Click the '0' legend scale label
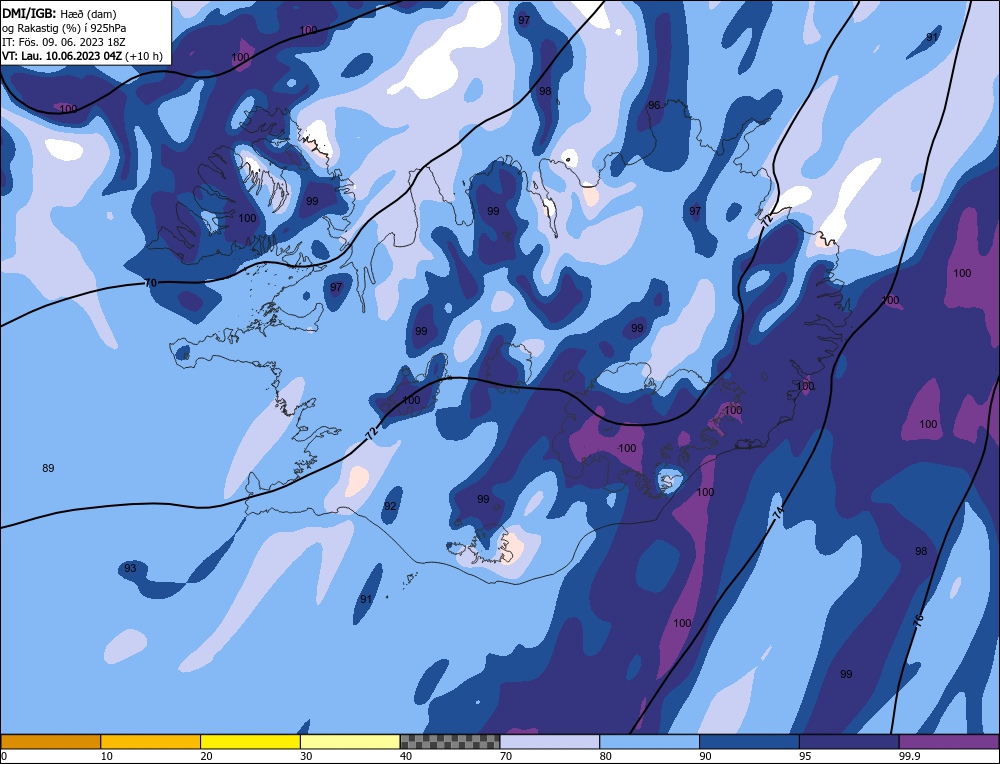This screenshot has width=1000, height=764. 4,756
